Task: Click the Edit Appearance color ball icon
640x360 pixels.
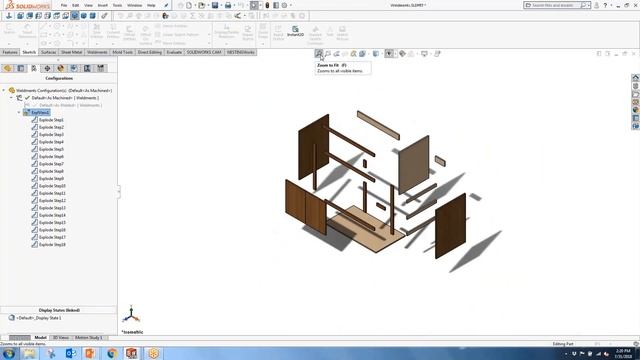Action: (402, 53)
